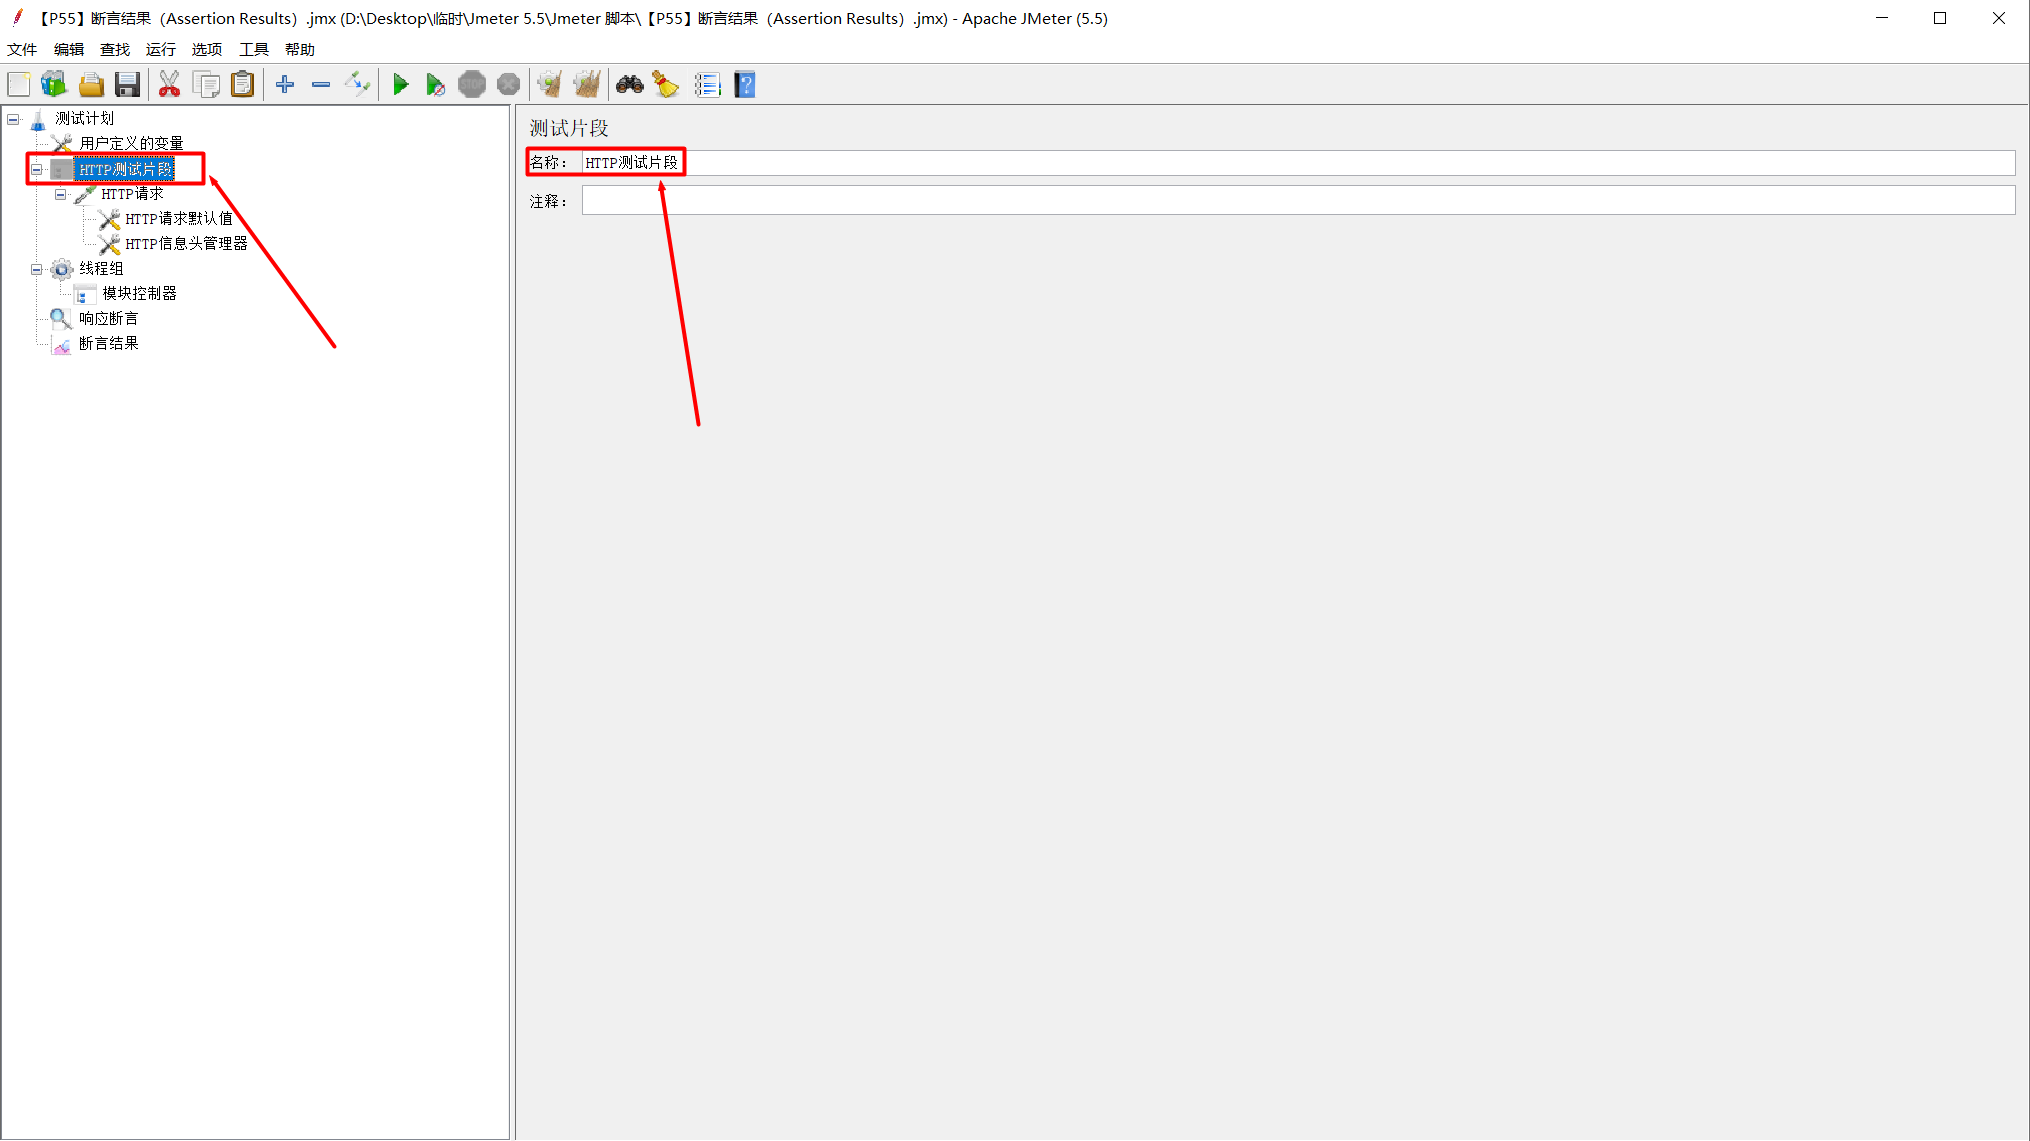Select 模块控制器 in the tree
Screen dimensions: 2030x1141
[x=139, y=294]
